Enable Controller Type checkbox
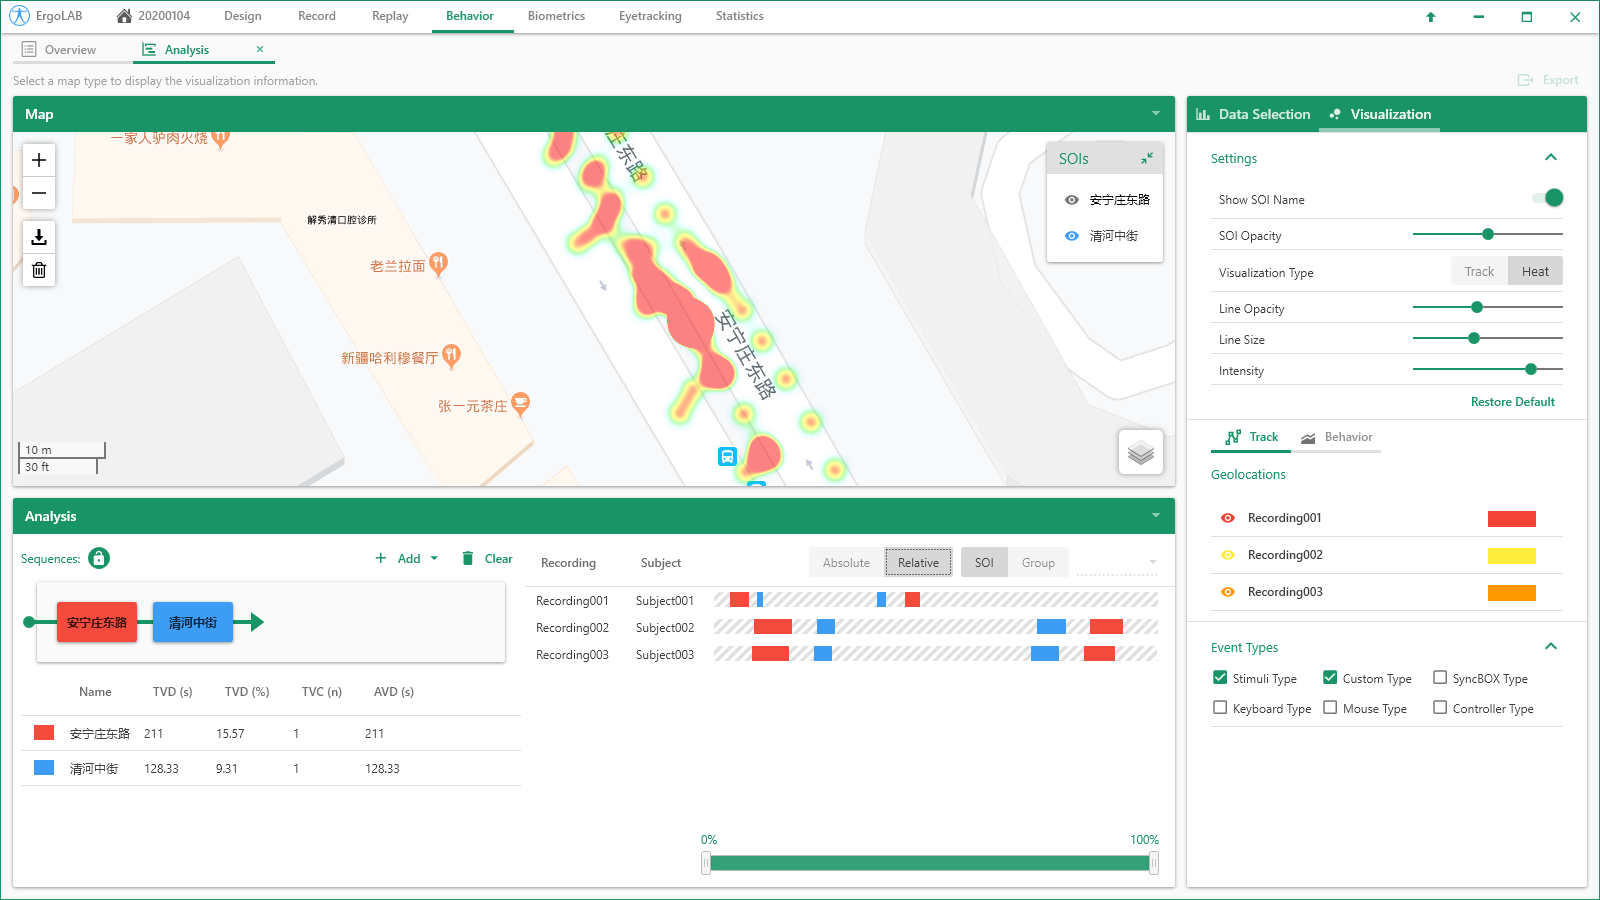This screenshot has height=900, width=1600. pyautogui.click(x=1440, y=707)
